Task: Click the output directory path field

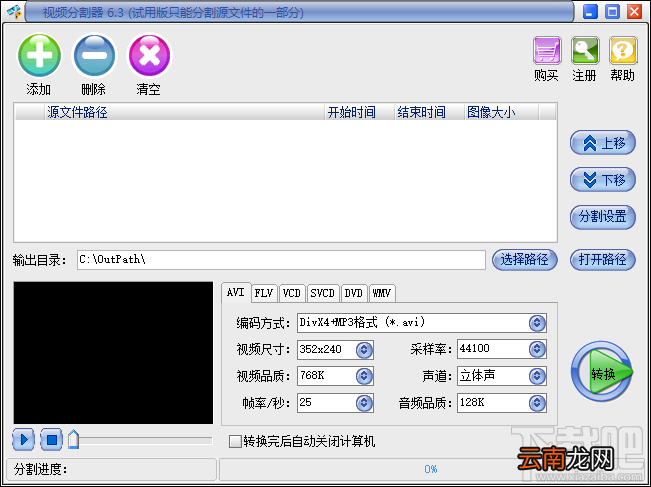Action: [281, 260]
